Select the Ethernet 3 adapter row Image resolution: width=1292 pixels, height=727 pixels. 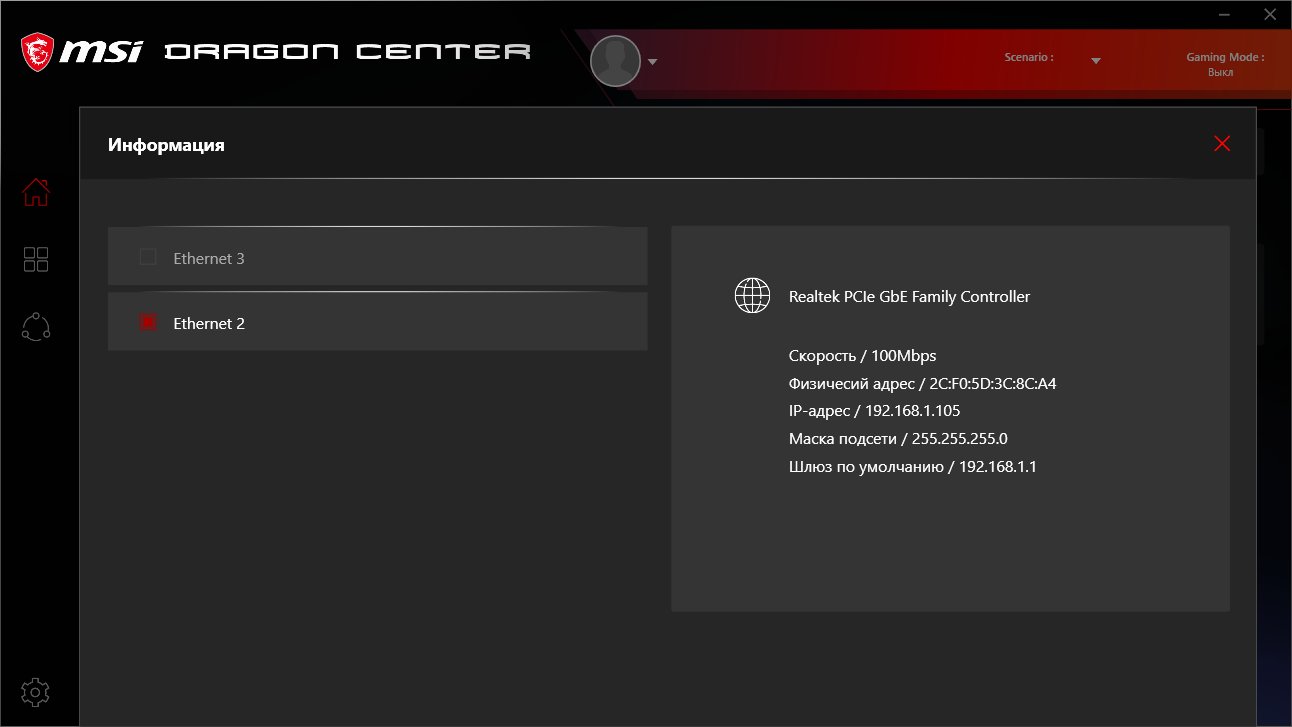[378, 257]
